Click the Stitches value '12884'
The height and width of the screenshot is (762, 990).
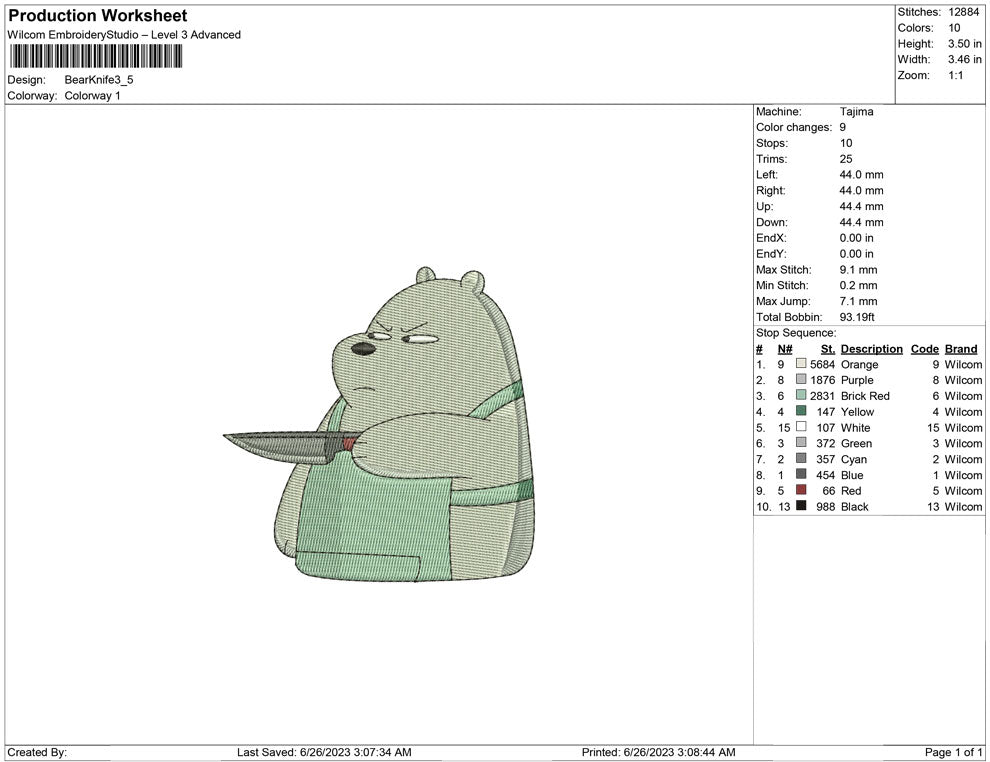coord(963,12)
